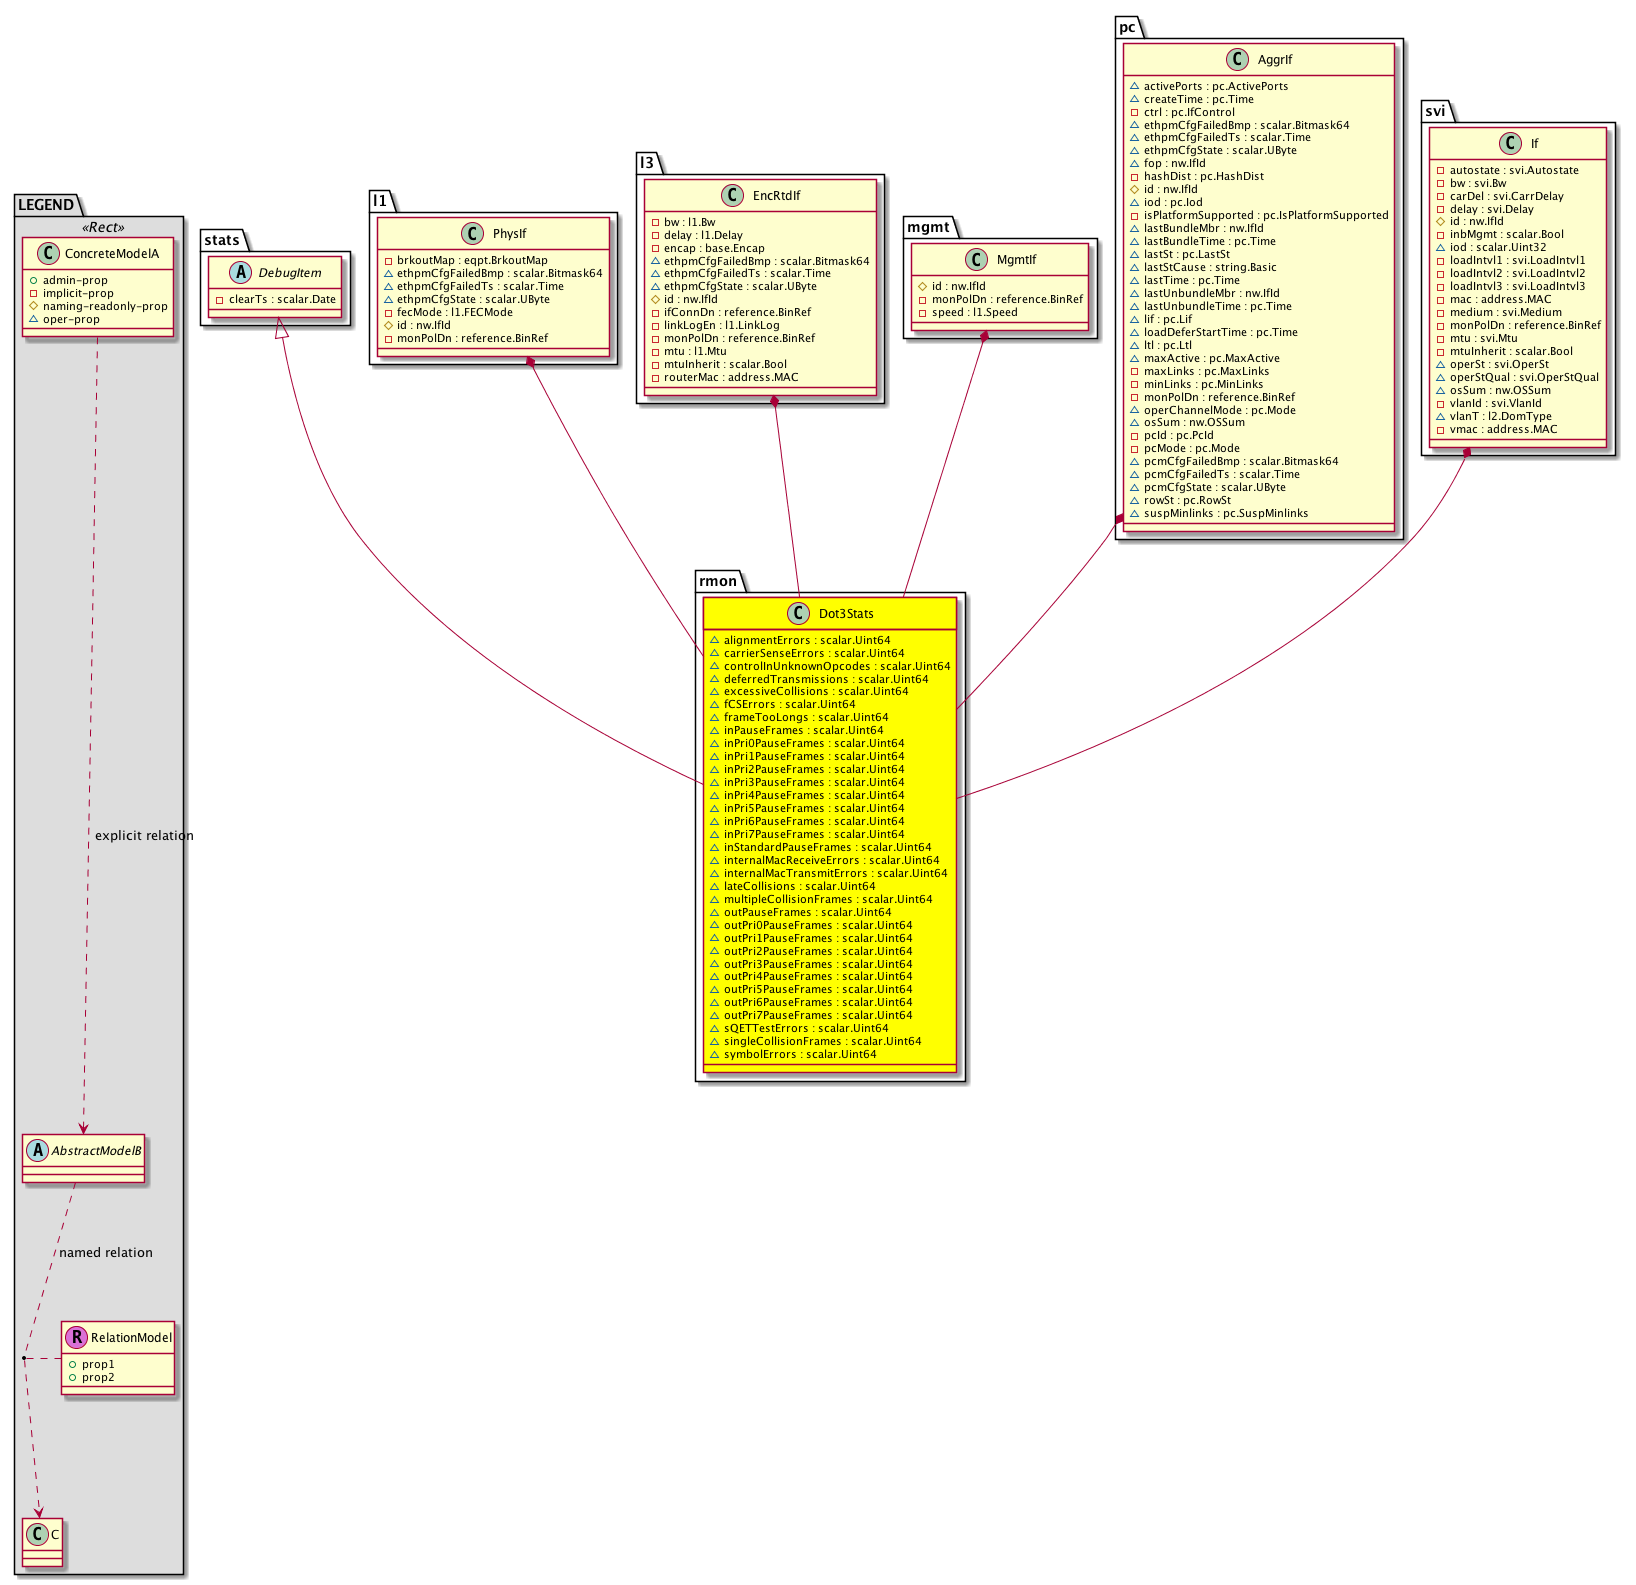The height and width of the screenshot is (1585, 1636).
Task: Select the suspMinlinks attribute in AggrIf
Action: (x=1225, y=513)
